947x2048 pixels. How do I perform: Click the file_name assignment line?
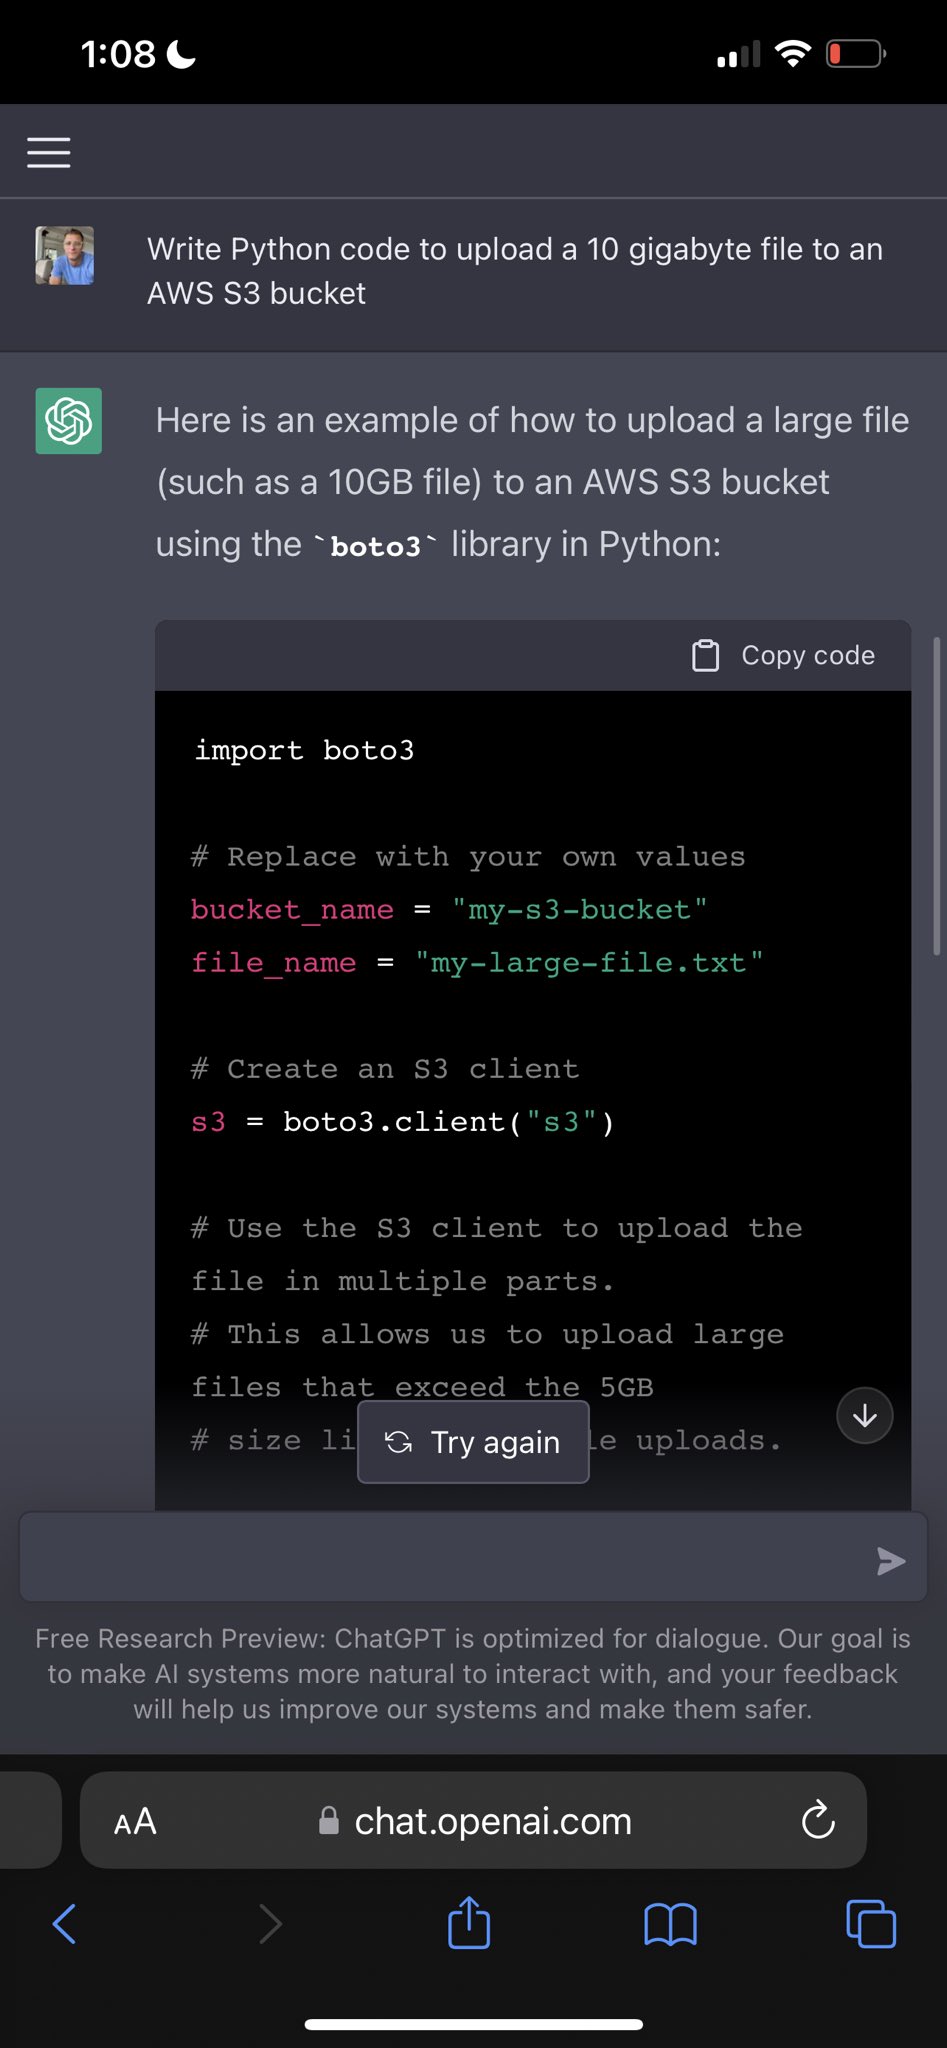click(x=477, y=963)
